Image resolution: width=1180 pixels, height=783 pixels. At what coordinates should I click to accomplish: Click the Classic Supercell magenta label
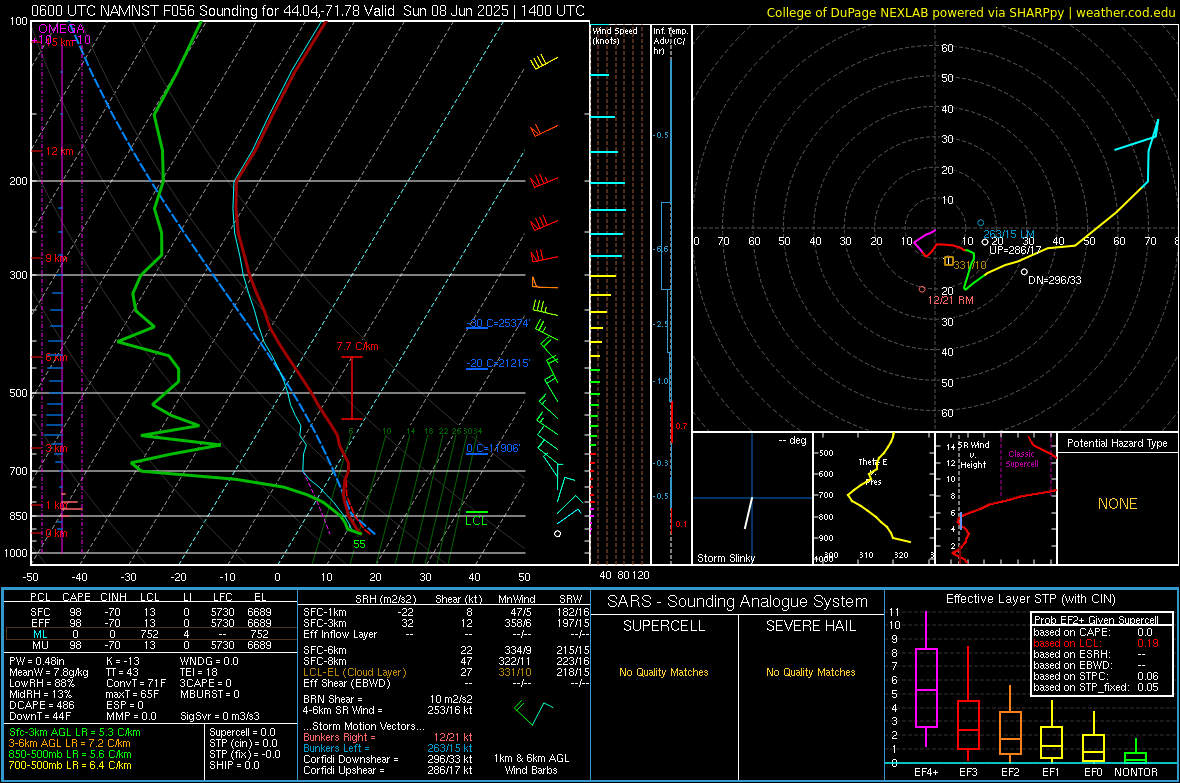click(1021, 459)
